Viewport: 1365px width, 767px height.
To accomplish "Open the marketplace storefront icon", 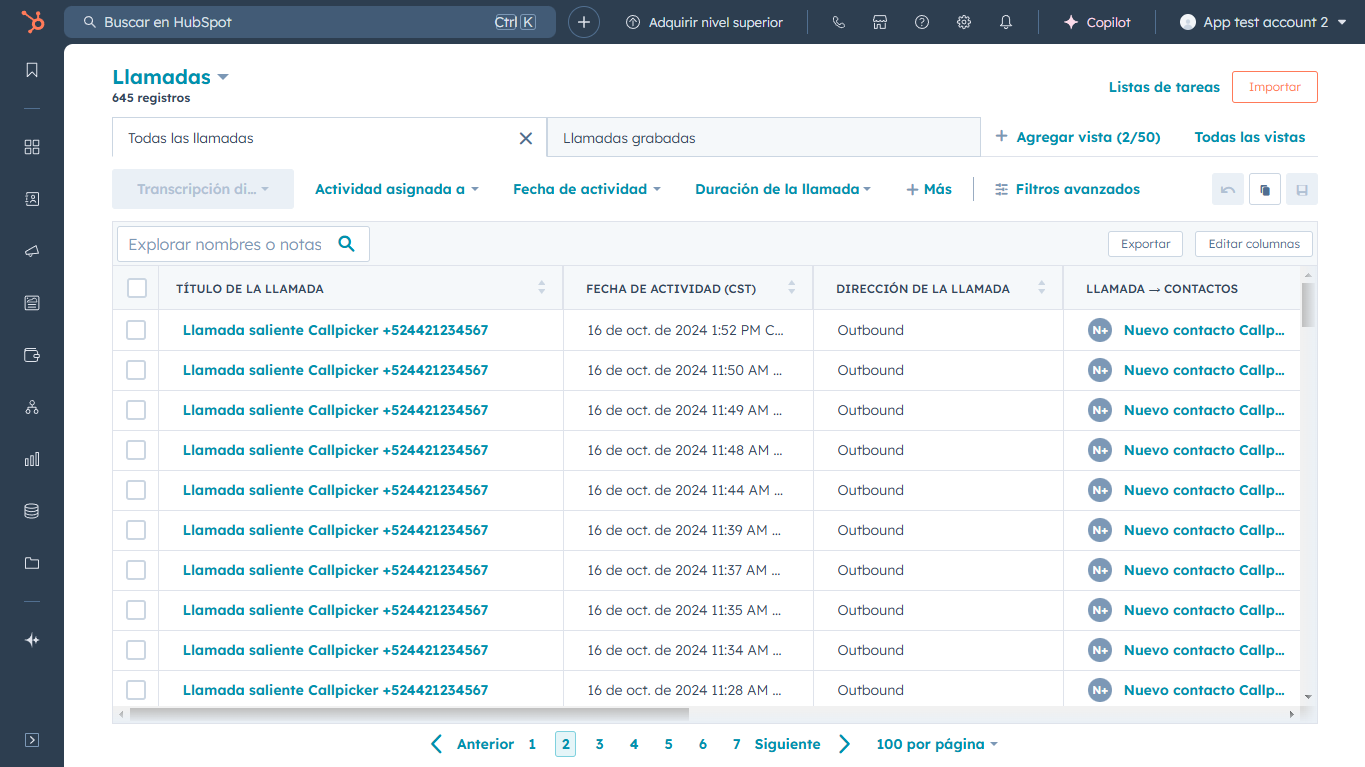I will pos(880,22).
